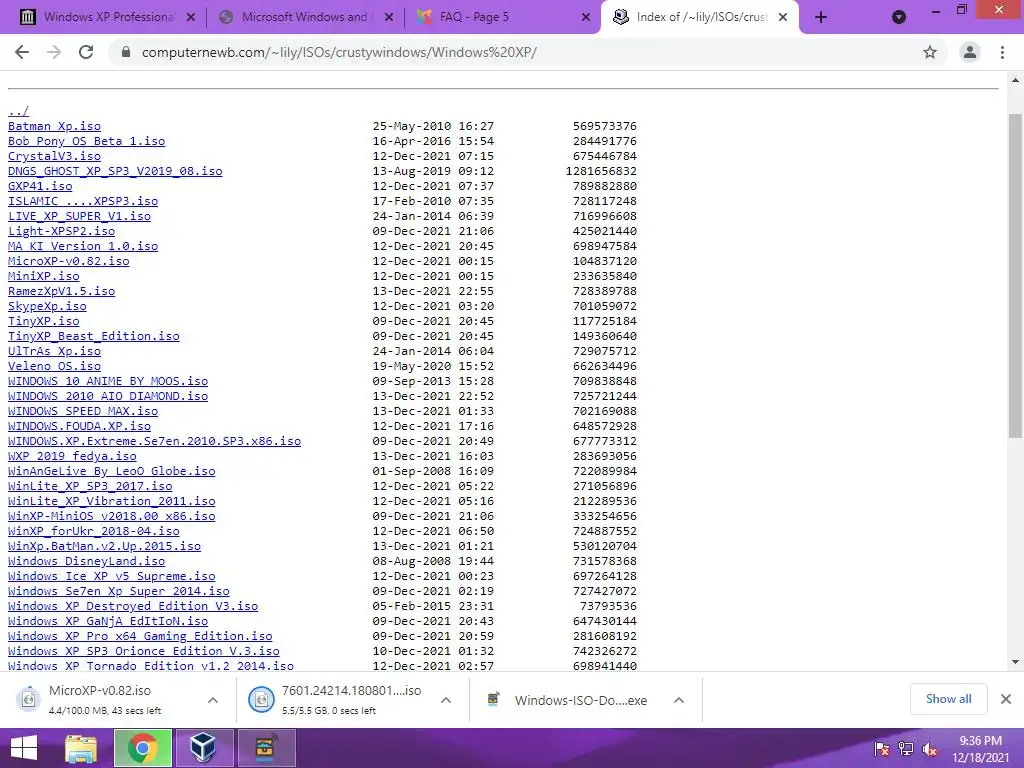
Task: Expand options for 7601.24214 ISO download
Action: [x=446, y=700]
